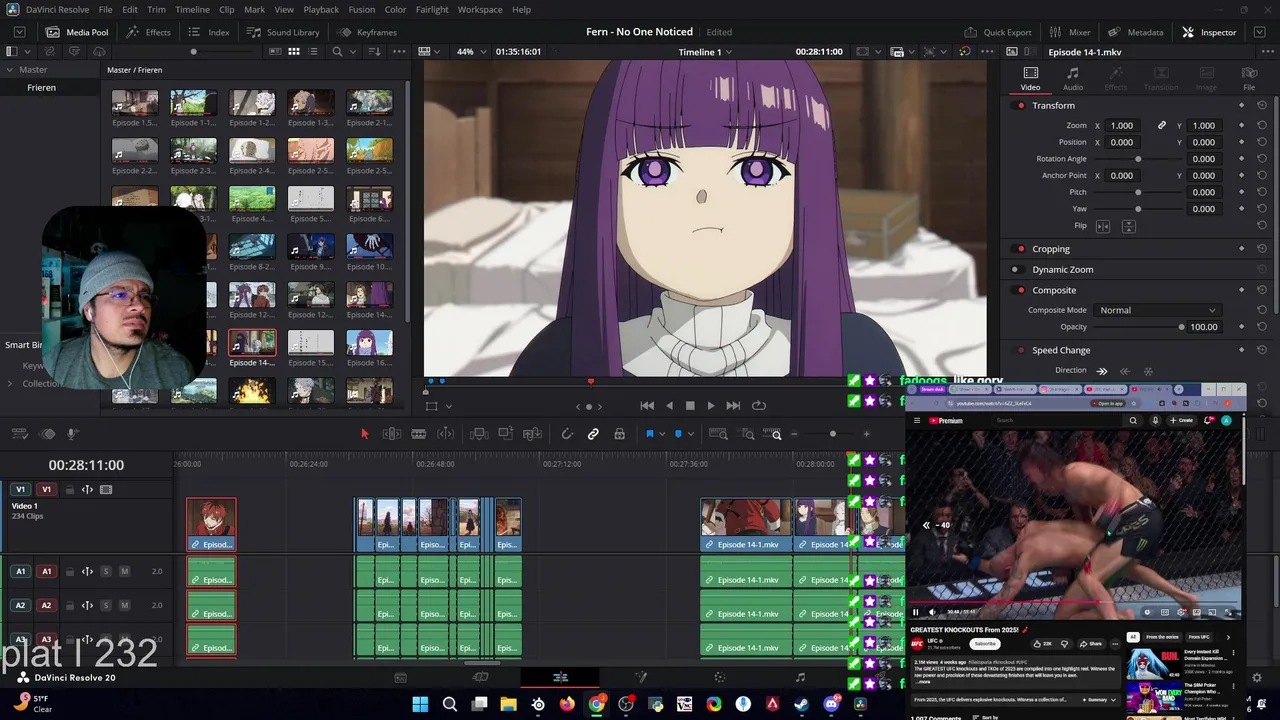Screen dimensions: 1280x720
Task: Click Insert Clip timeline toolbar icon
Action: tap(479, 434)
